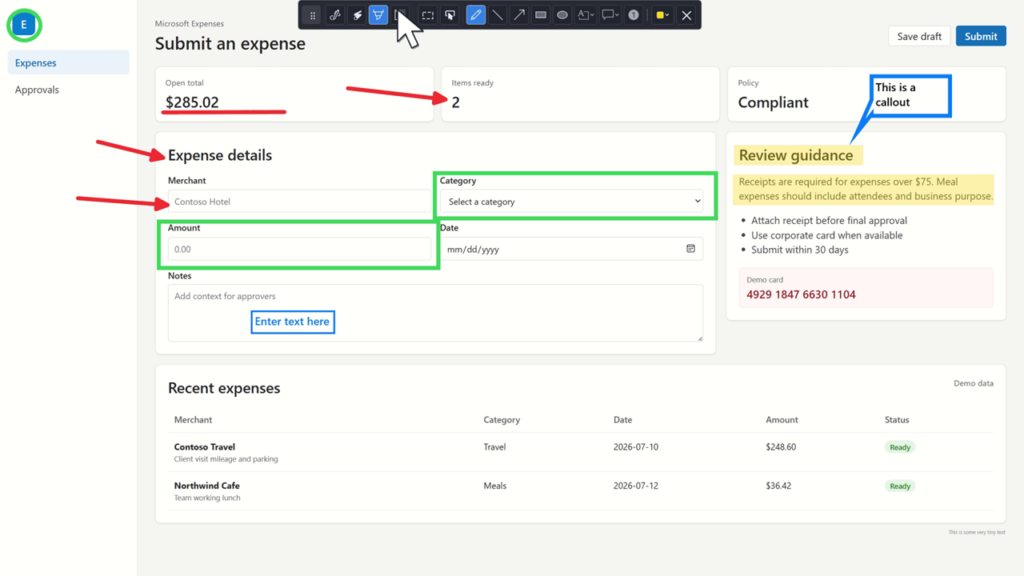The image size is (1024, 576).
Task: Click the Items ready count 2
Action: click(456, 103)
